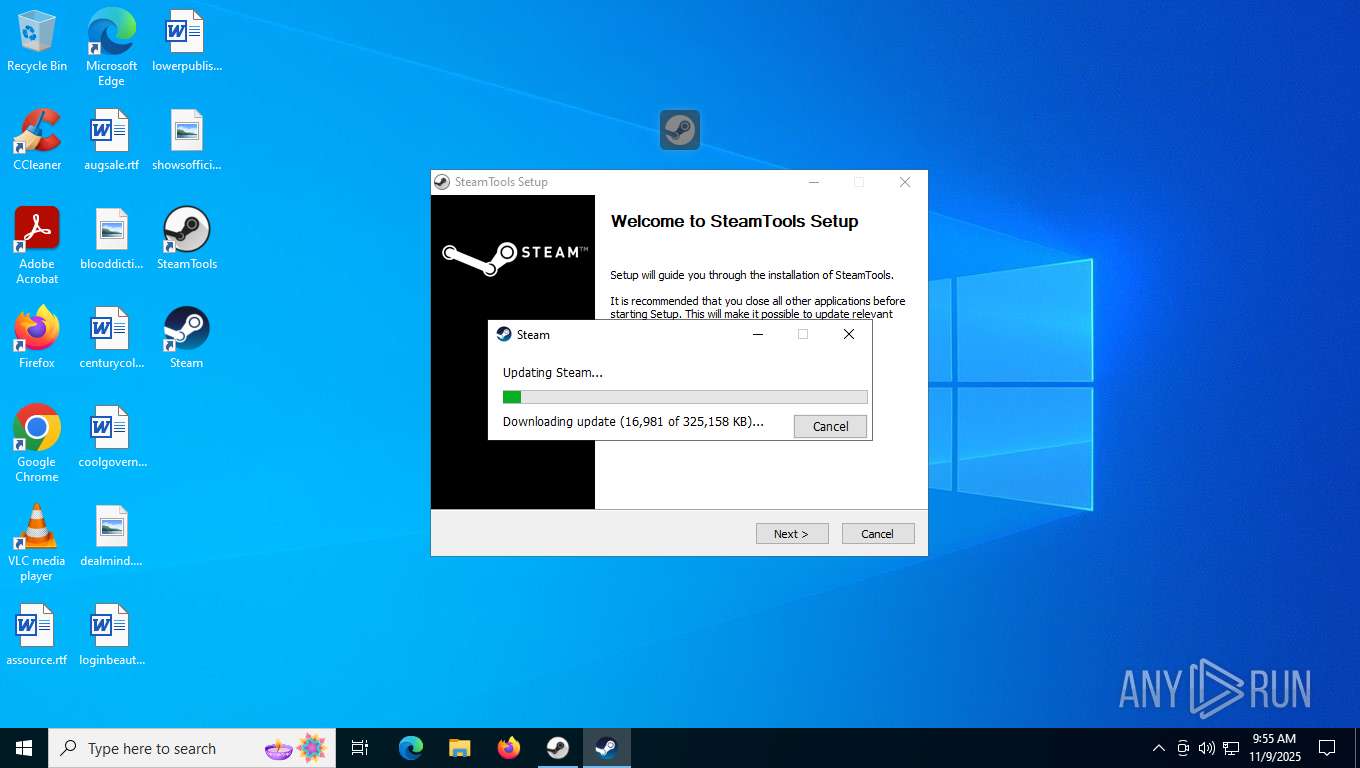1360x768 pixels.
Task: Open Task View on the taskbar
Action: [360, 748]
